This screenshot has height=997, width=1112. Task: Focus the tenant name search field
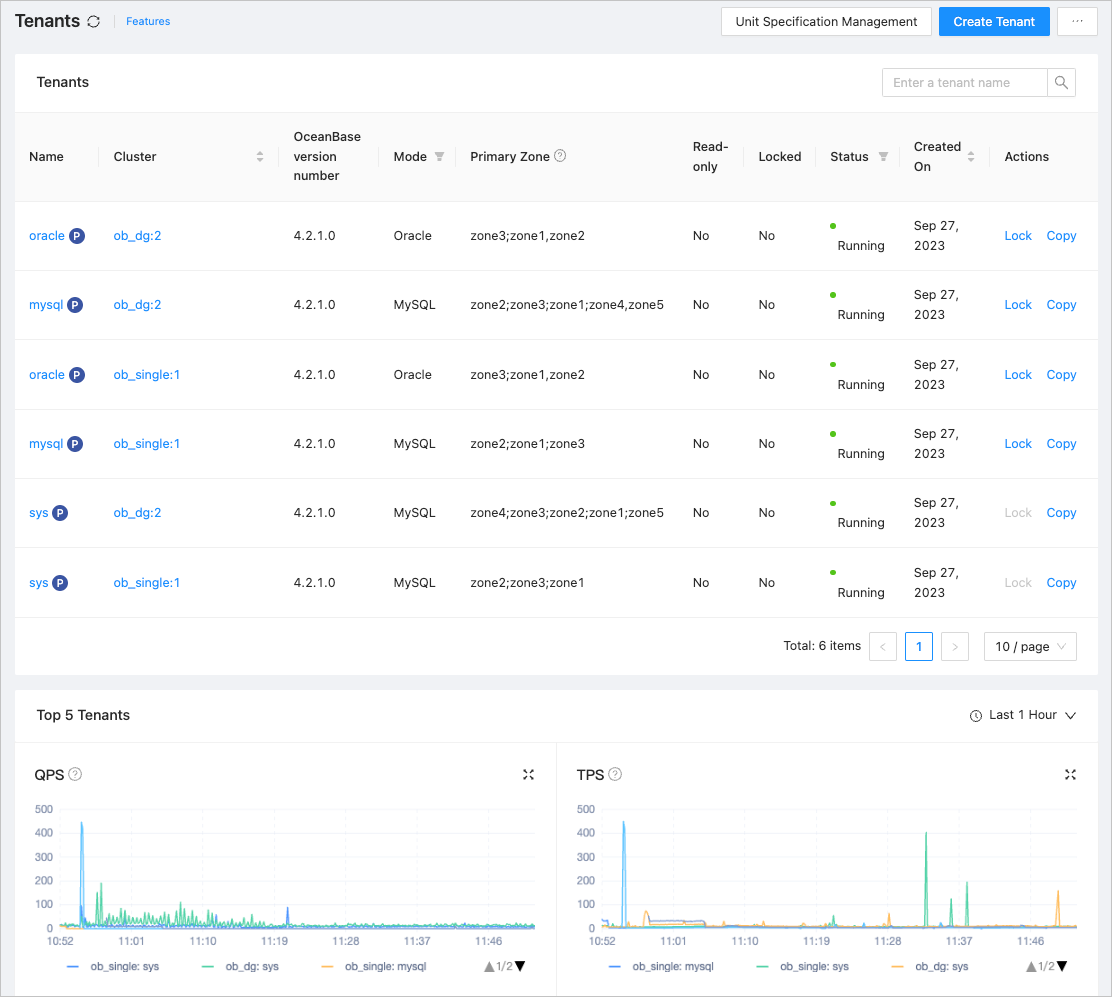(x=964, y=83)
